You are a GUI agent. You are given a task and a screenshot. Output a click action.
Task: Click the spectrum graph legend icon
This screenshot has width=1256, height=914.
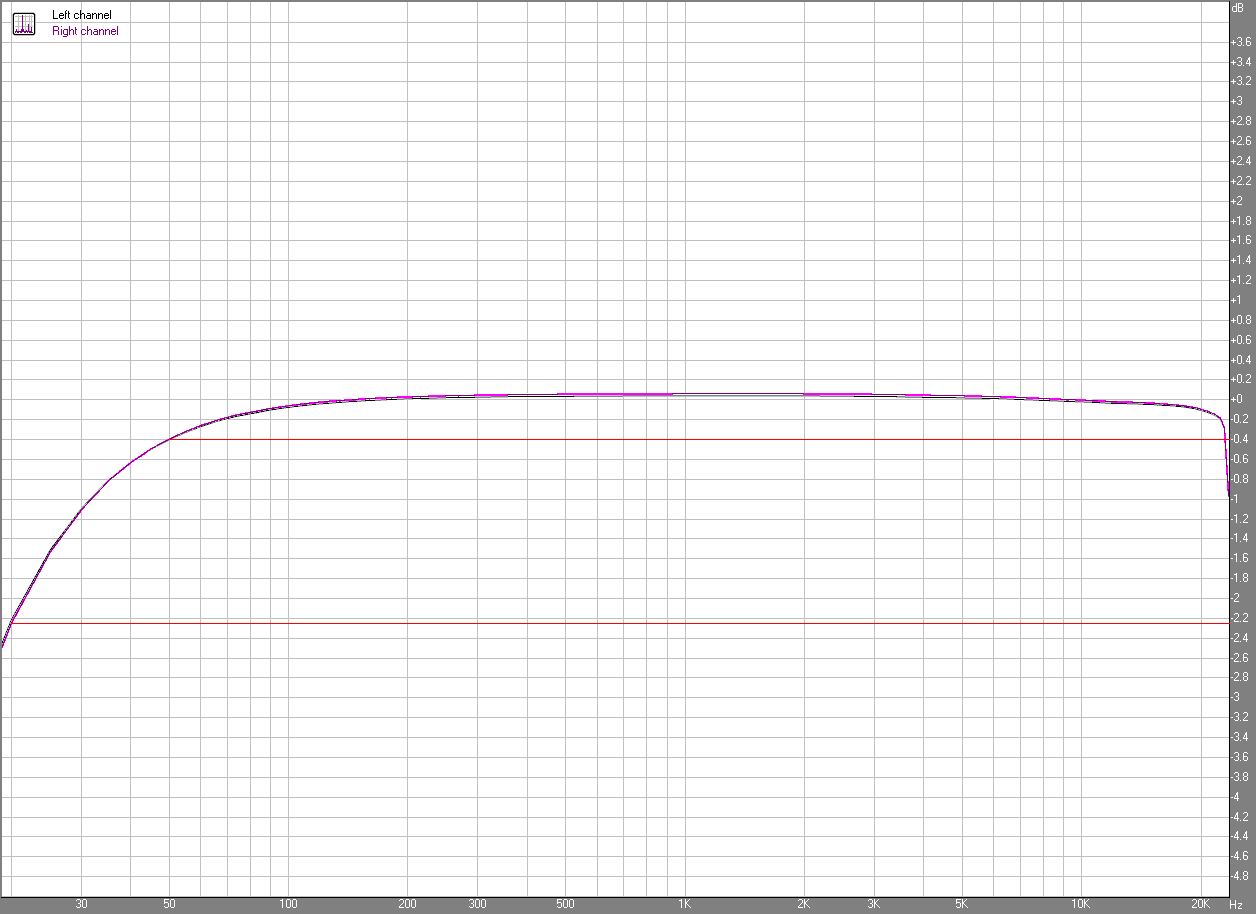coord(23,23)
